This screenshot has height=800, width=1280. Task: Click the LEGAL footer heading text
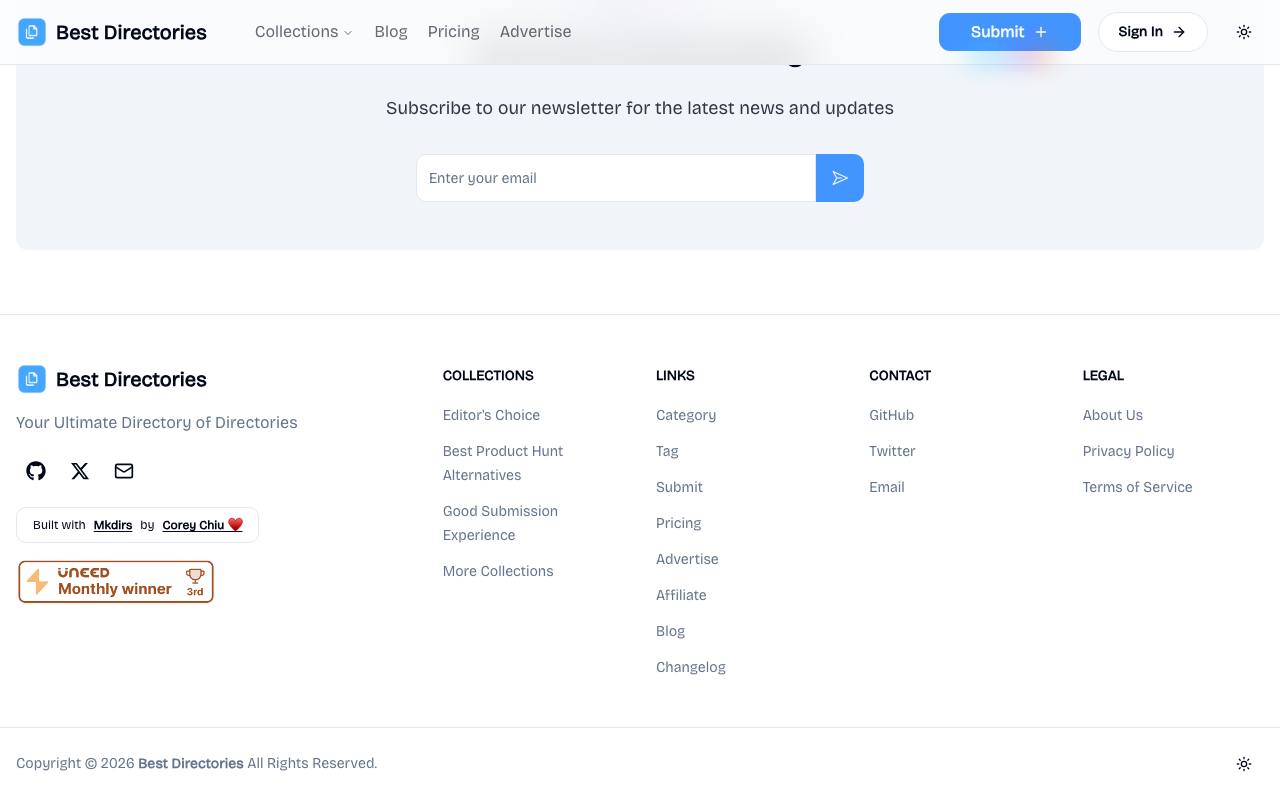point(1103,376)
